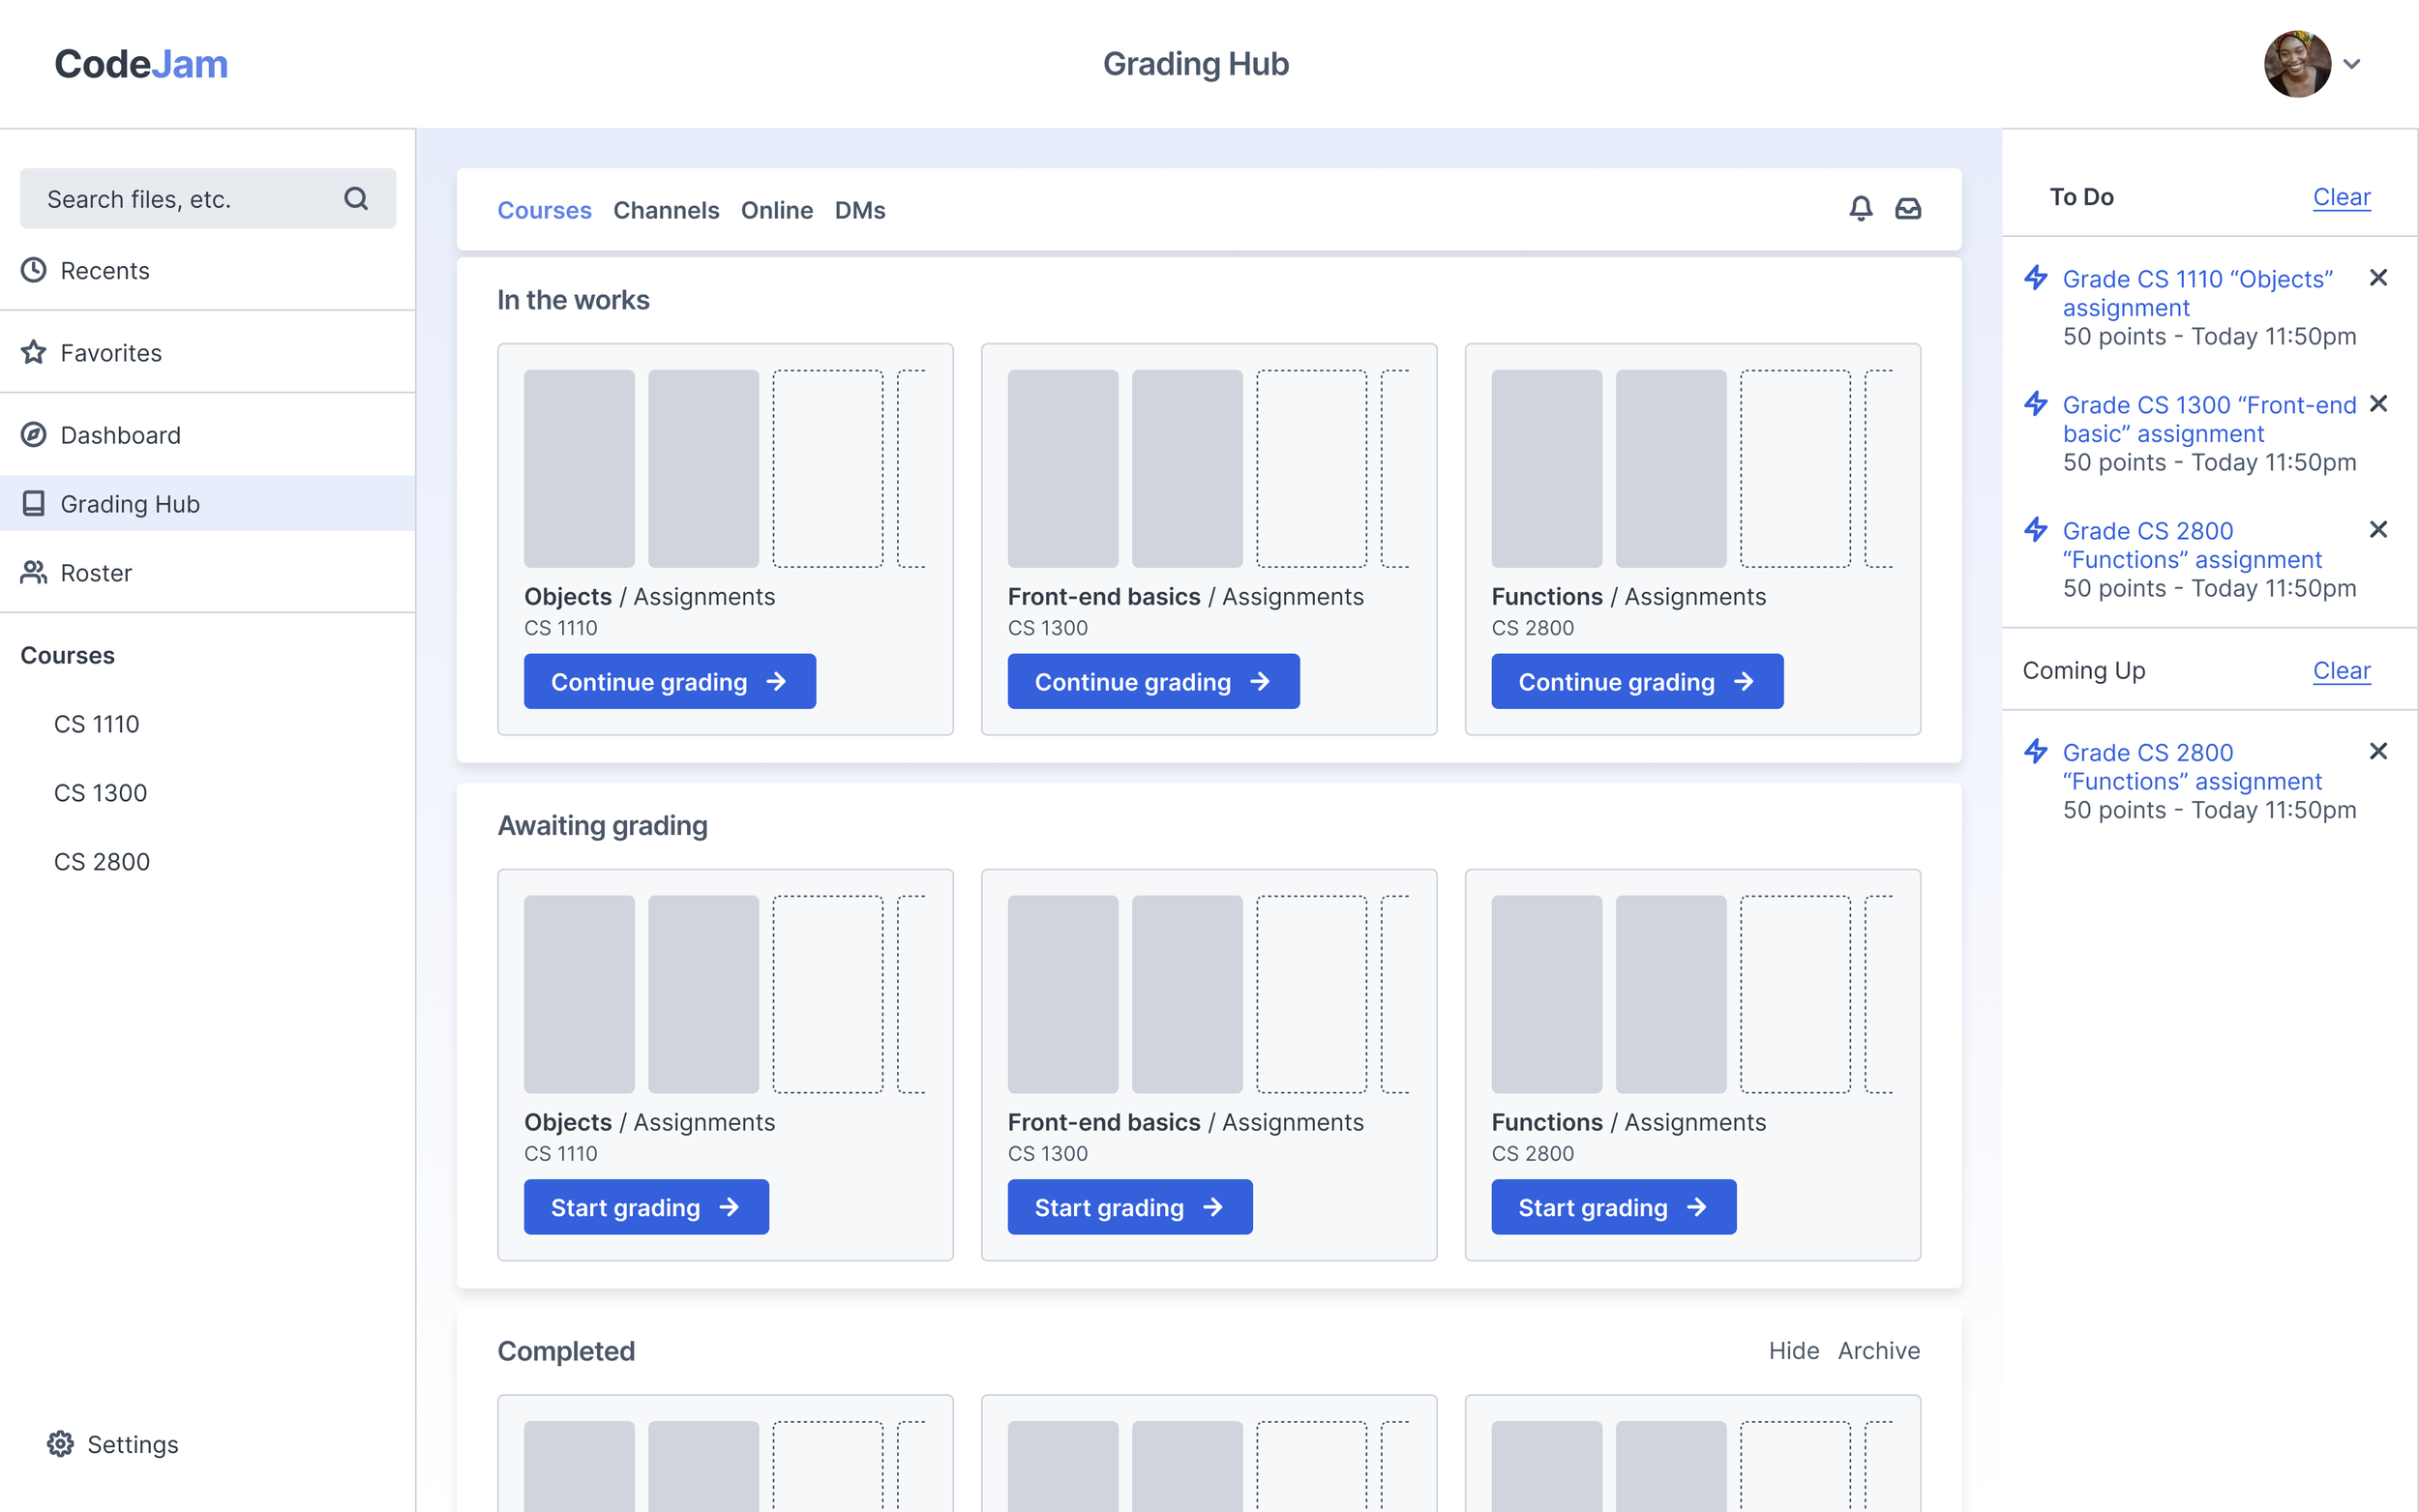Click lightning icon for CS 1300 Front-end to-do
This screenshot has width=2419, height=1512.
(2036, 403)
